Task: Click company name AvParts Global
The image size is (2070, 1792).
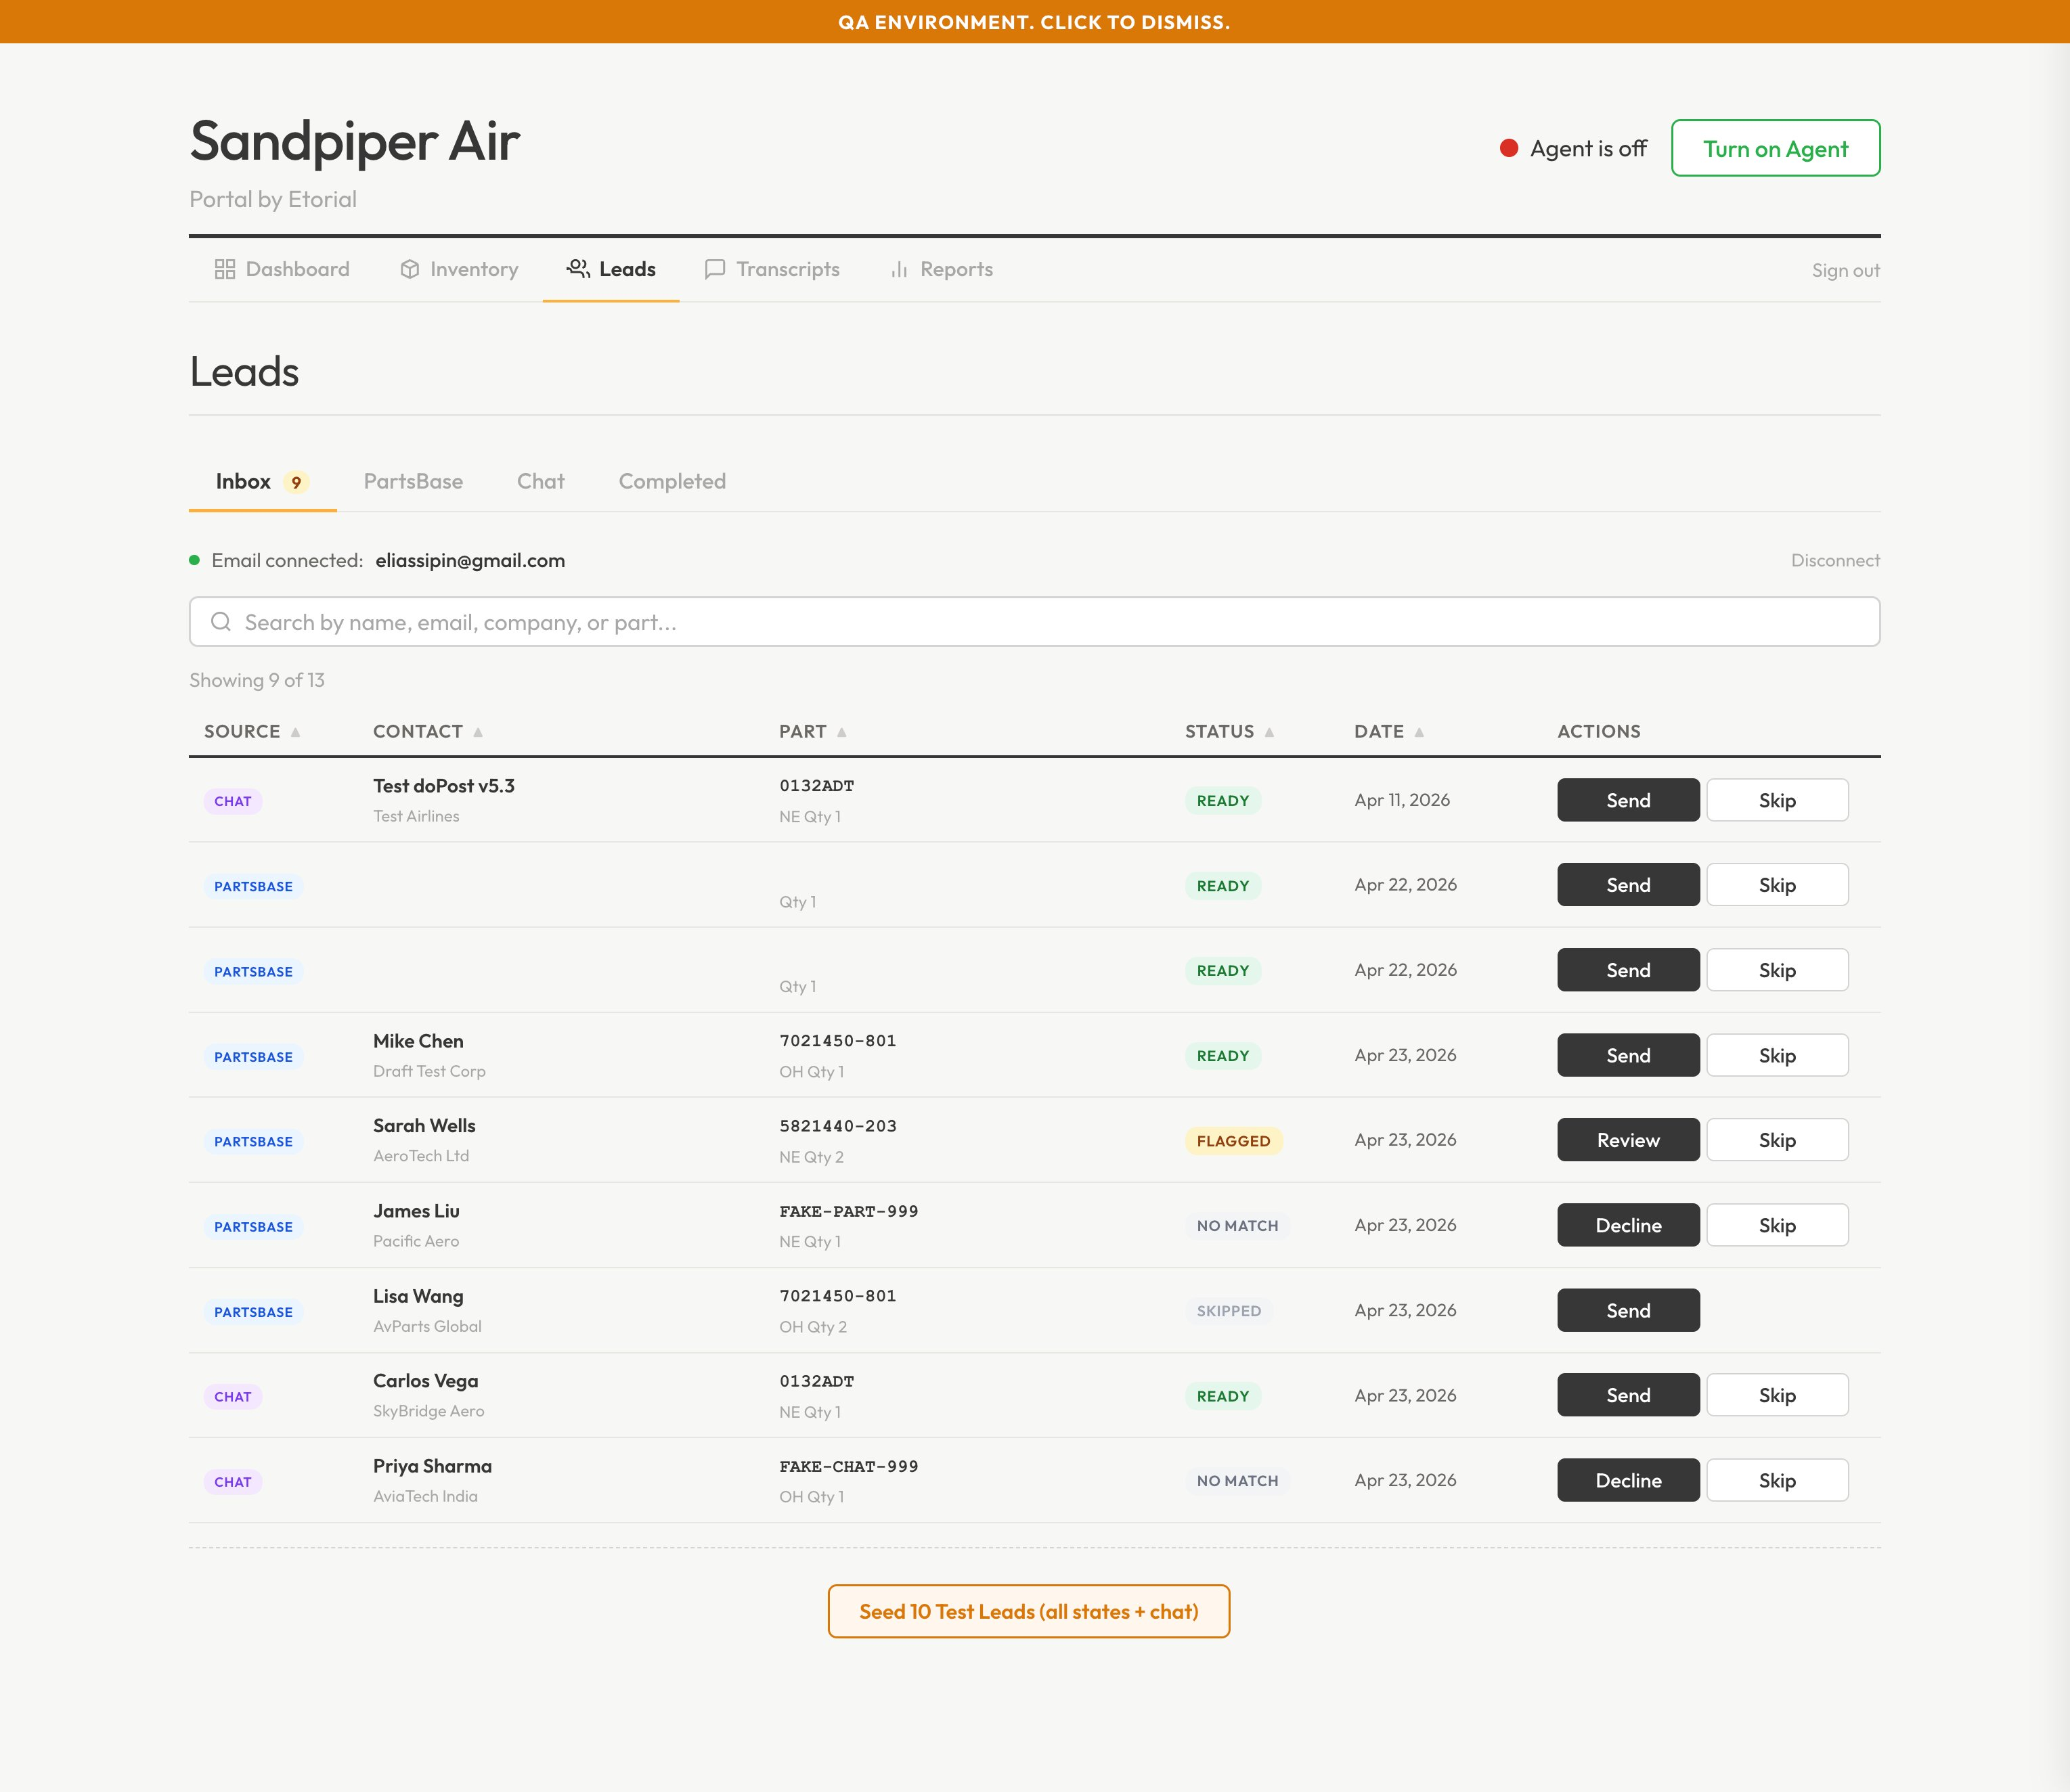Action: [427, 1327]
